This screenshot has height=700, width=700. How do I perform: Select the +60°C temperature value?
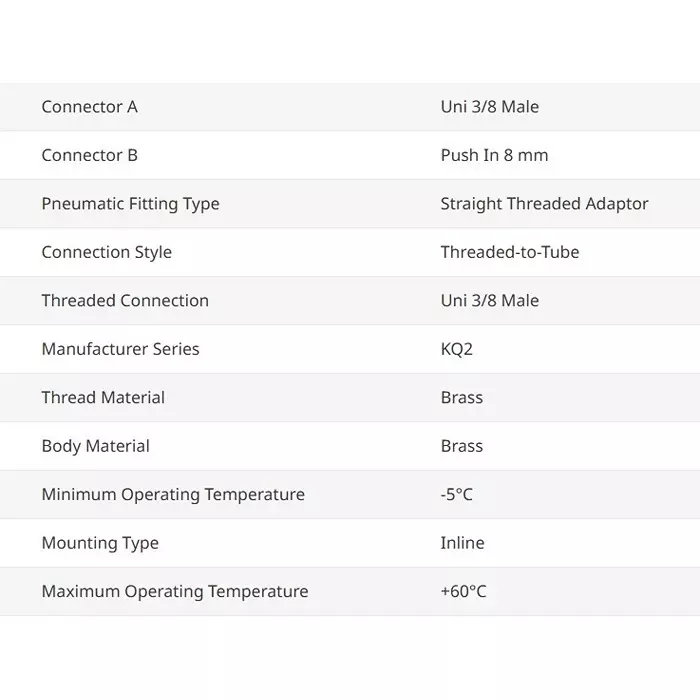tap(463, 592)
